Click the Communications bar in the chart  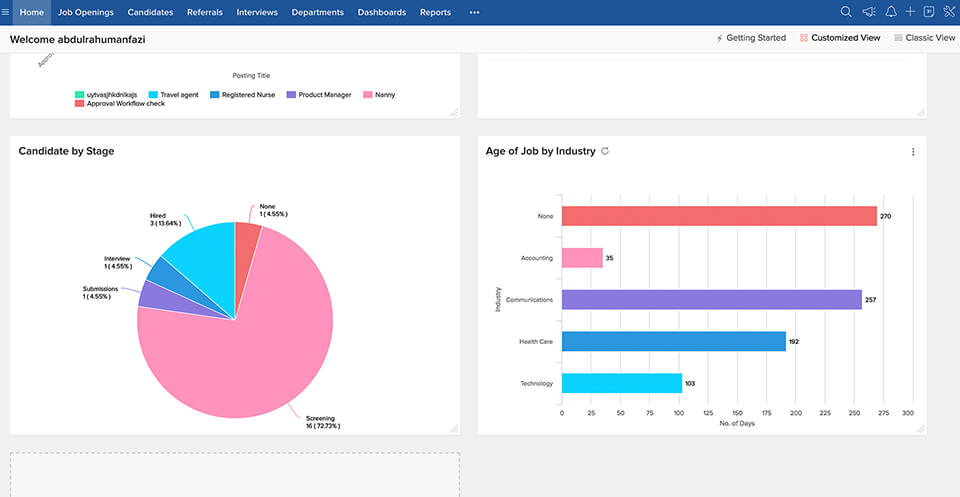coord(711,300)
